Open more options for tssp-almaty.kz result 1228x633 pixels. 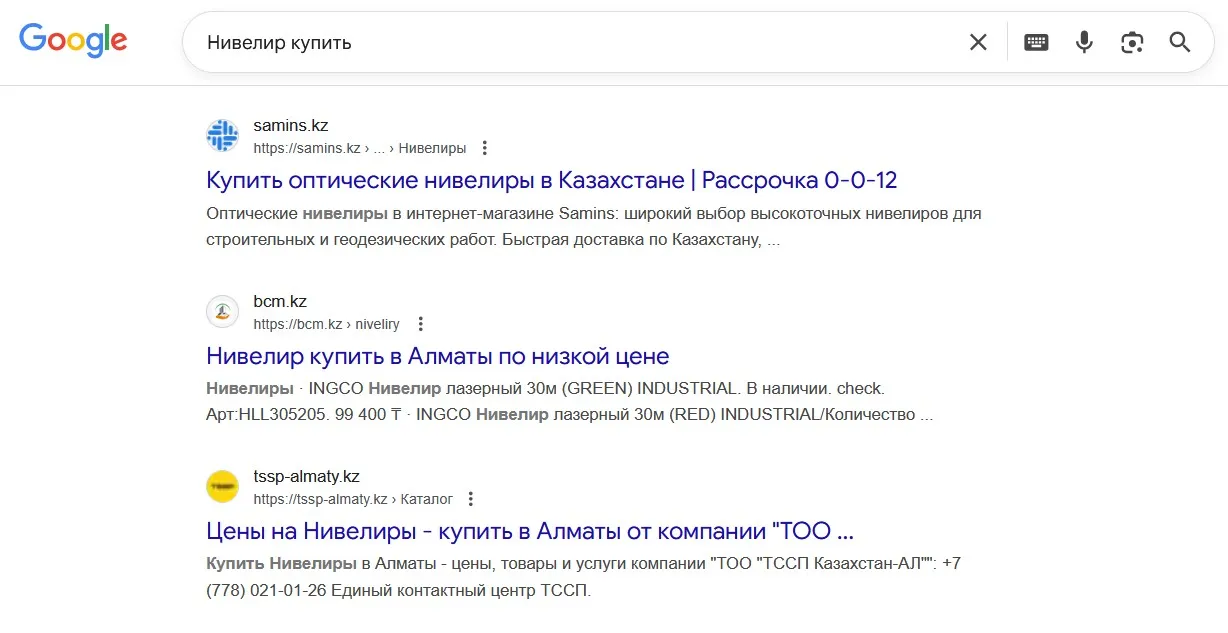point(471,499)
